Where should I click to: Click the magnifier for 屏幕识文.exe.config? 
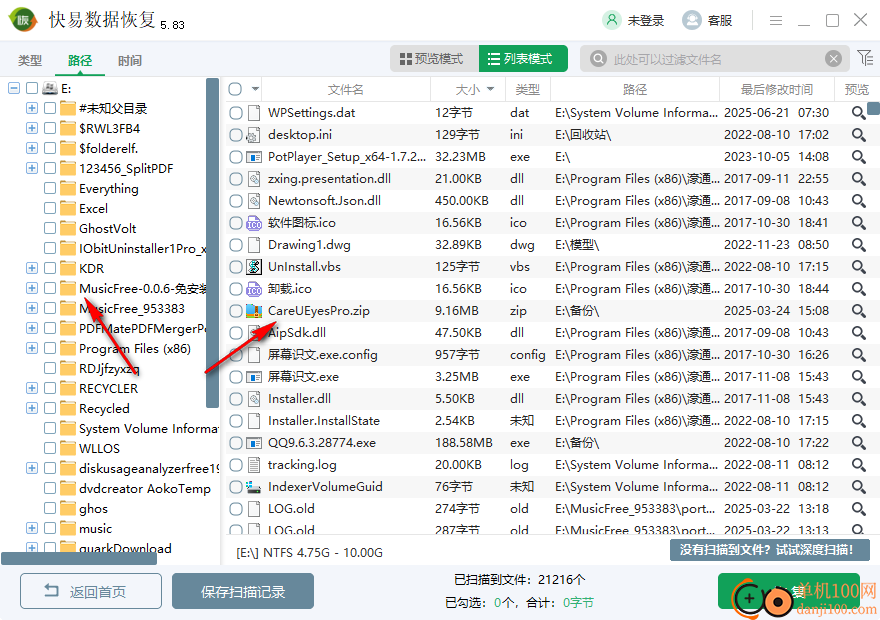tap(858, 355)
